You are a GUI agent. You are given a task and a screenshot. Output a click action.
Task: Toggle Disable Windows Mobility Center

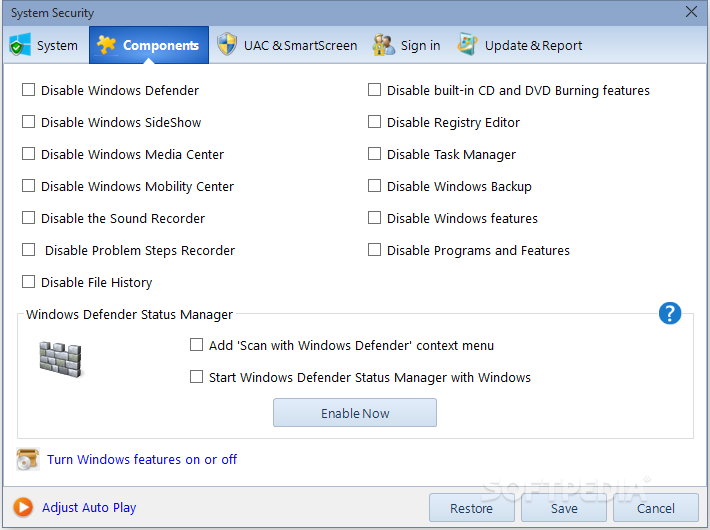[x=29, y=186]
